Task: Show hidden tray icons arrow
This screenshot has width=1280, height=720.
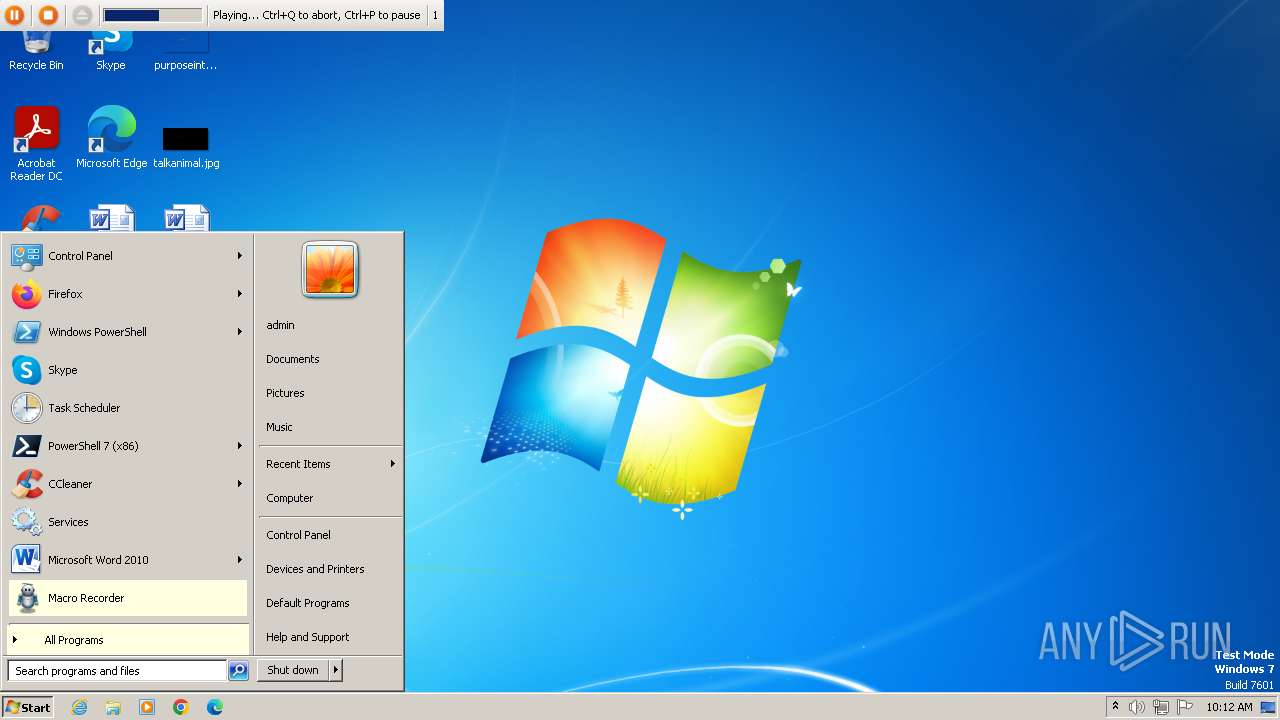Action: [x=1115, y=706]
